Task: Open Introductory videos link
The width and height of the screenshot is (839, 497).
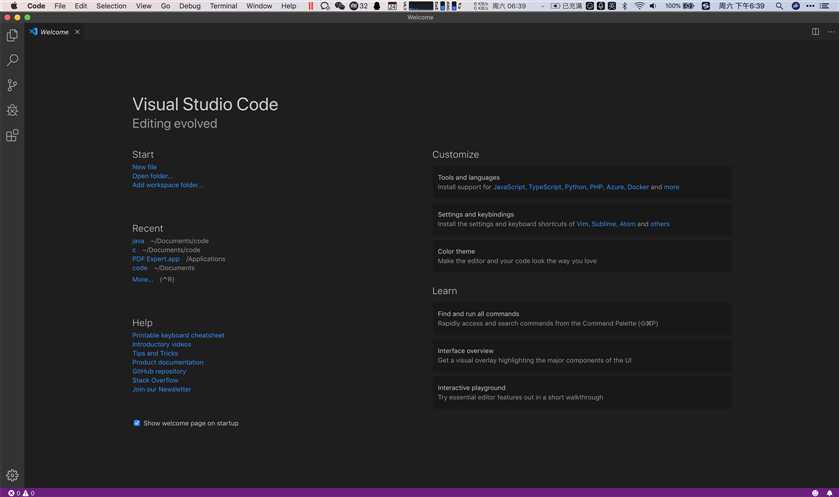Action: click(162, 345)
